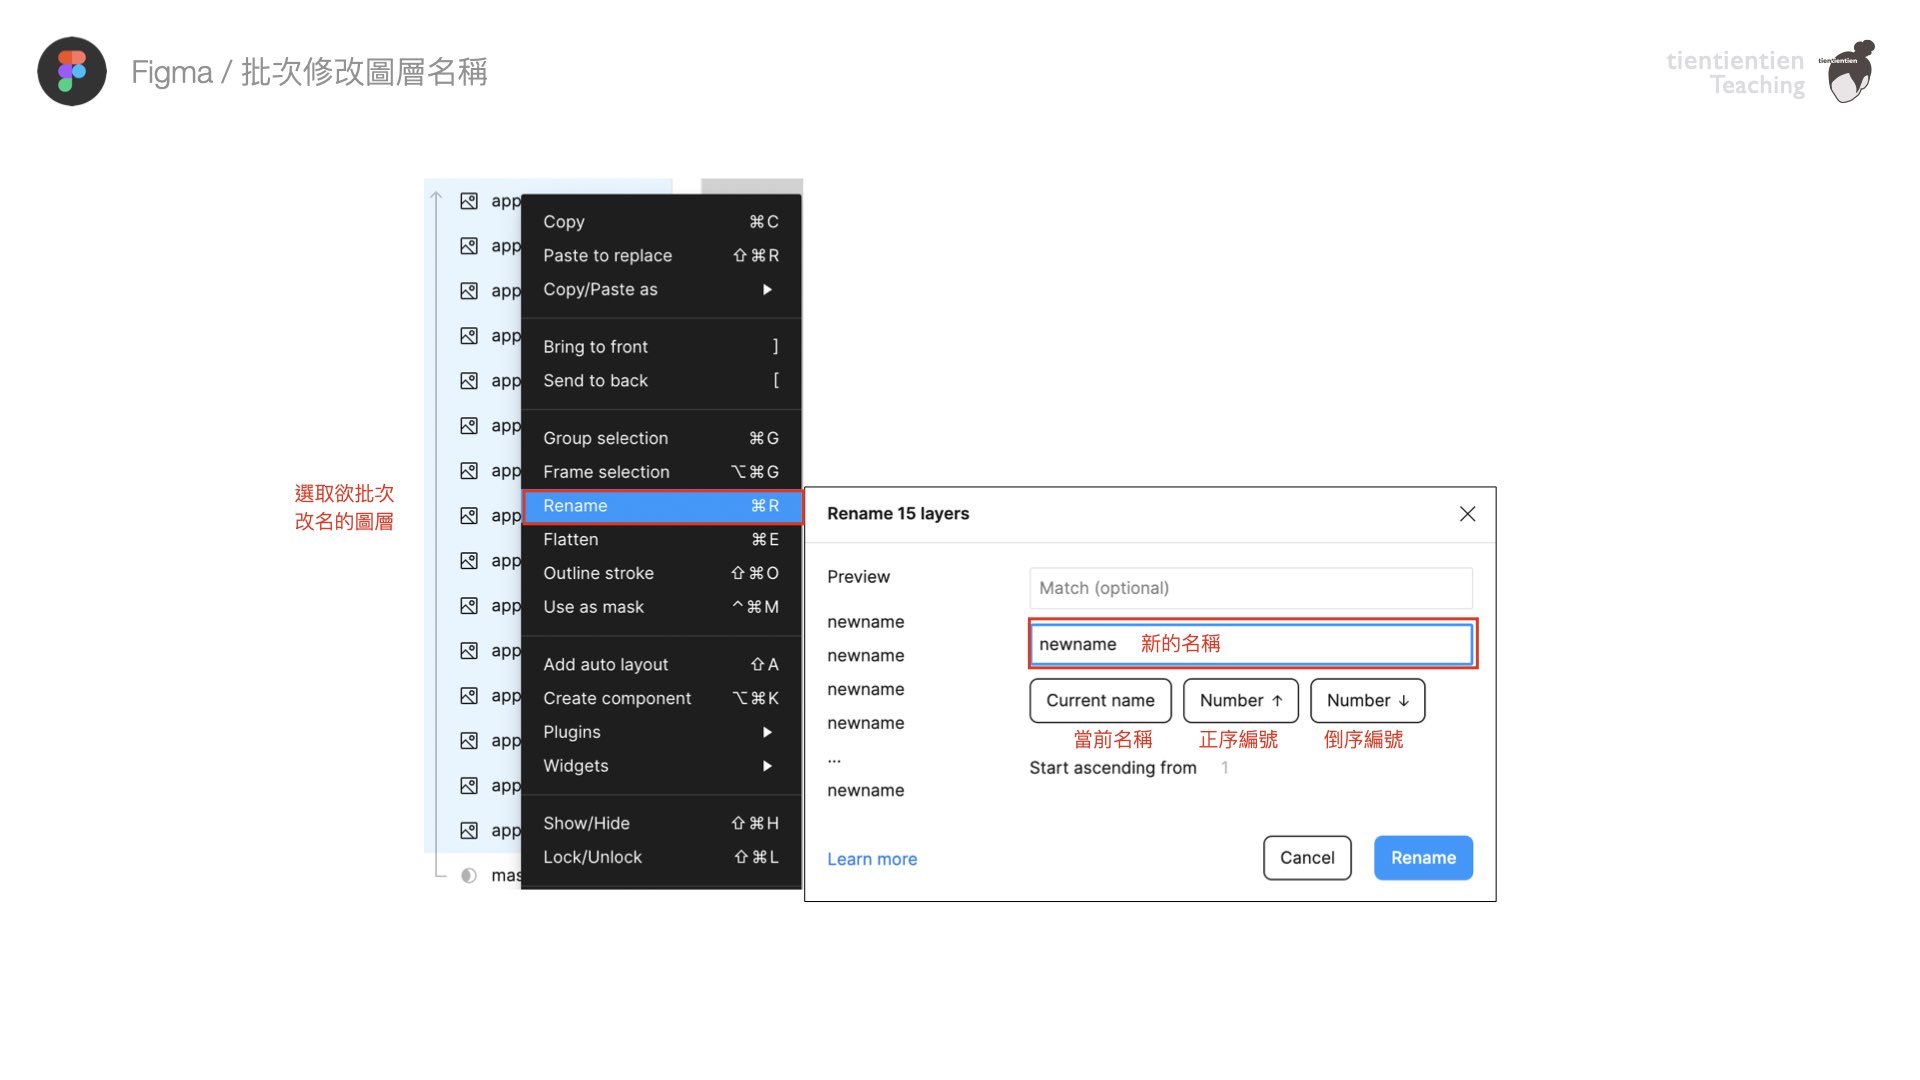
Task: Click the half-circle mask layer icon at the bottom
Action: point(470,875)
